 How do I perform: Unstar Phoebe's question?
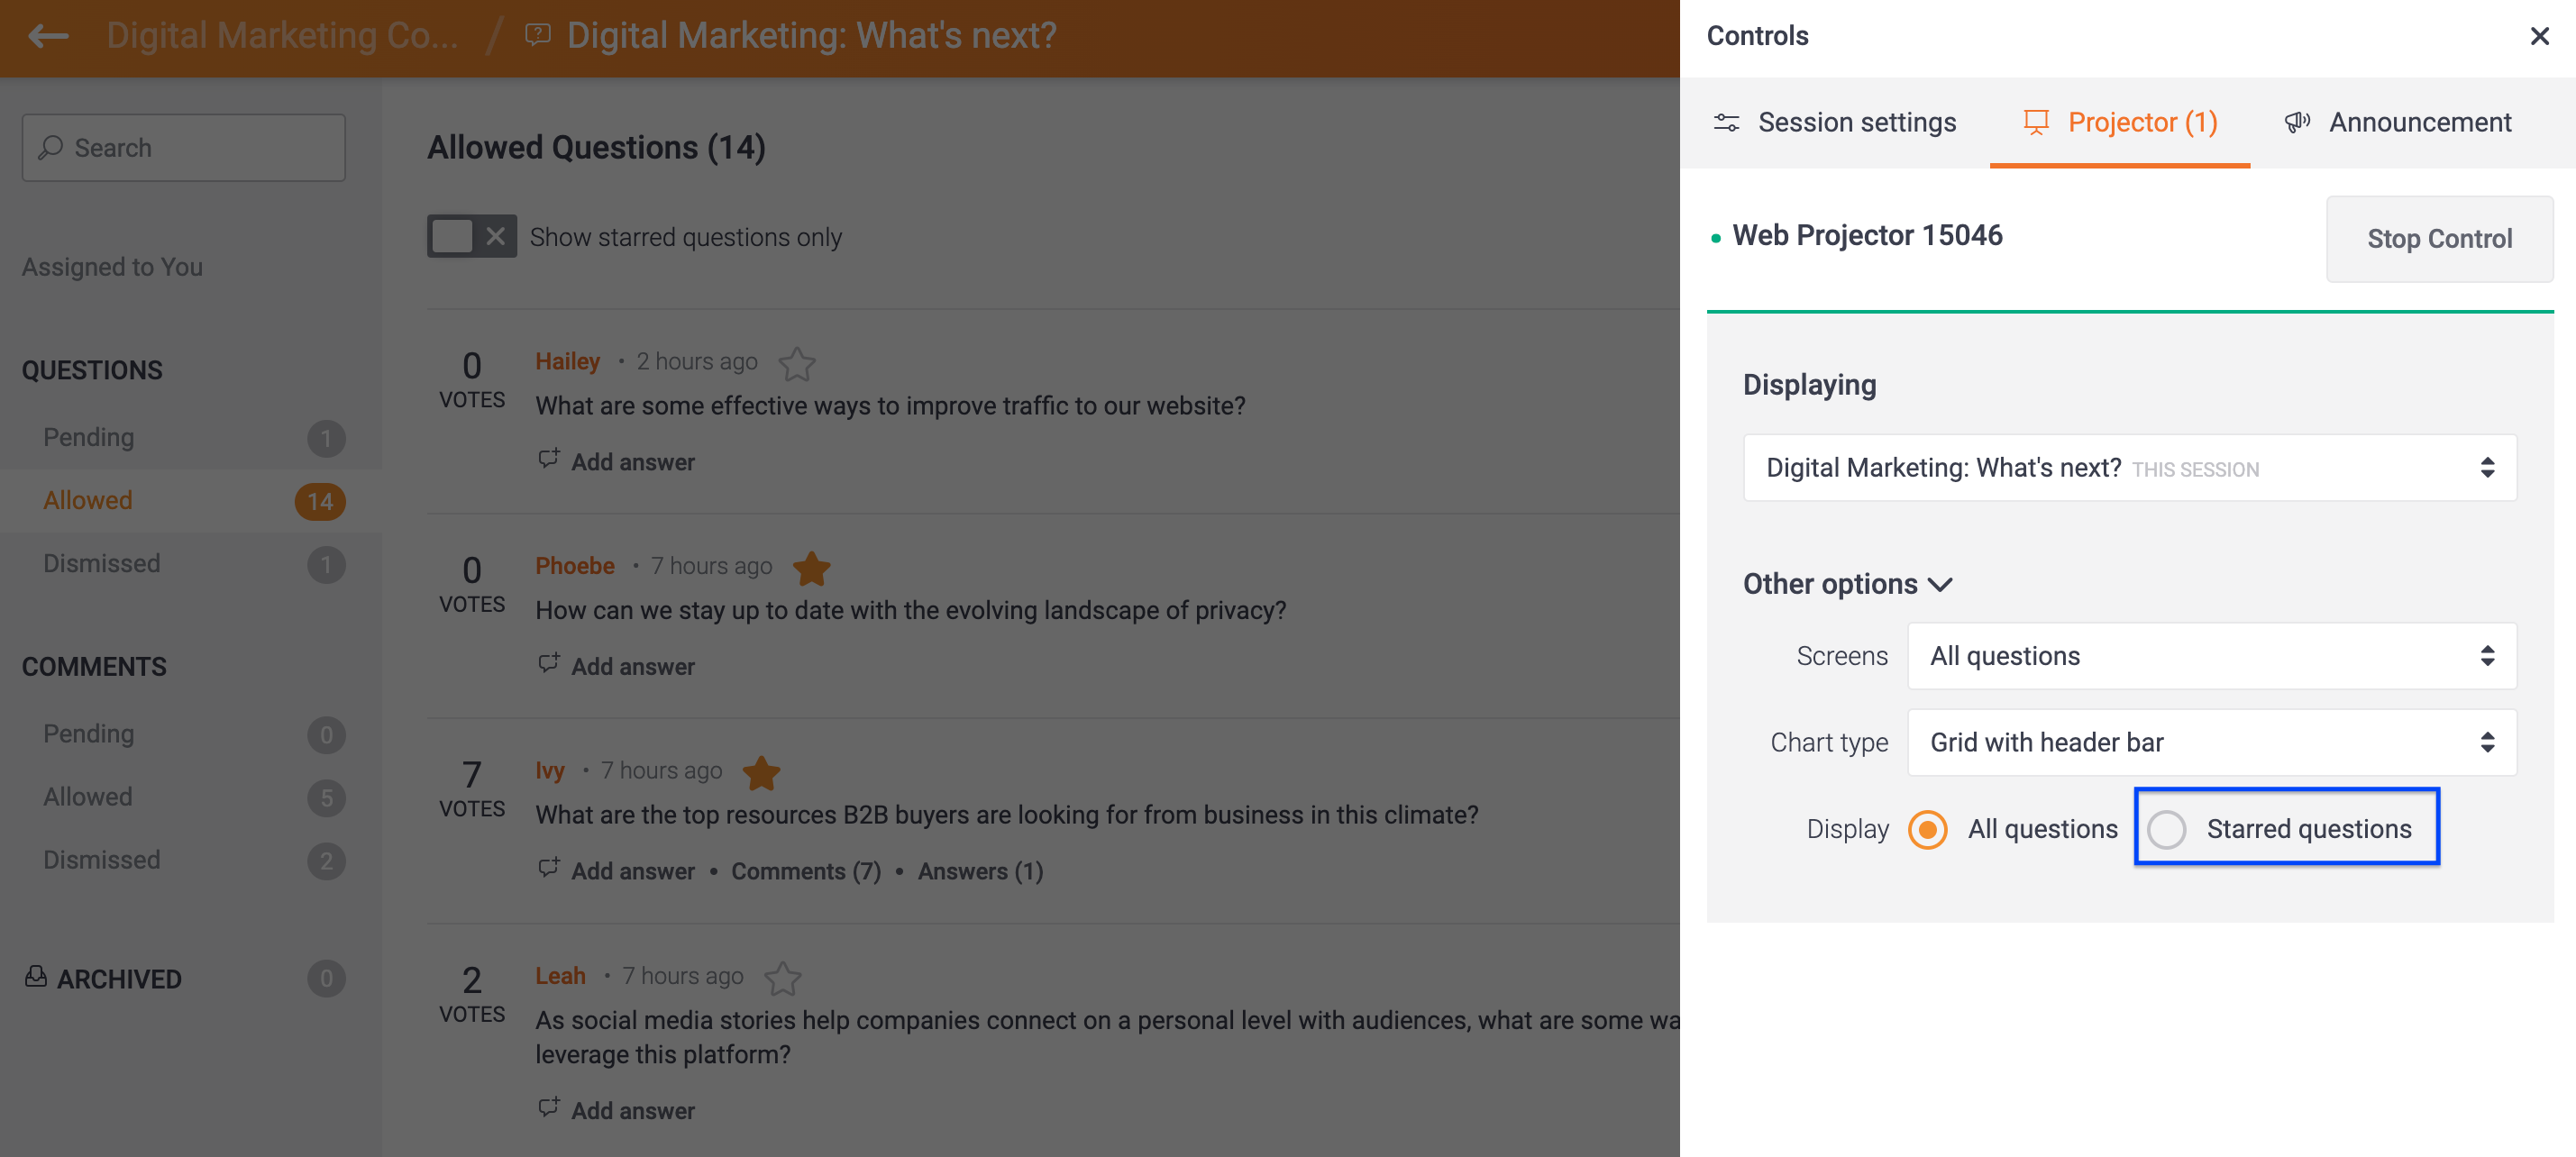[x=812, y=568]
